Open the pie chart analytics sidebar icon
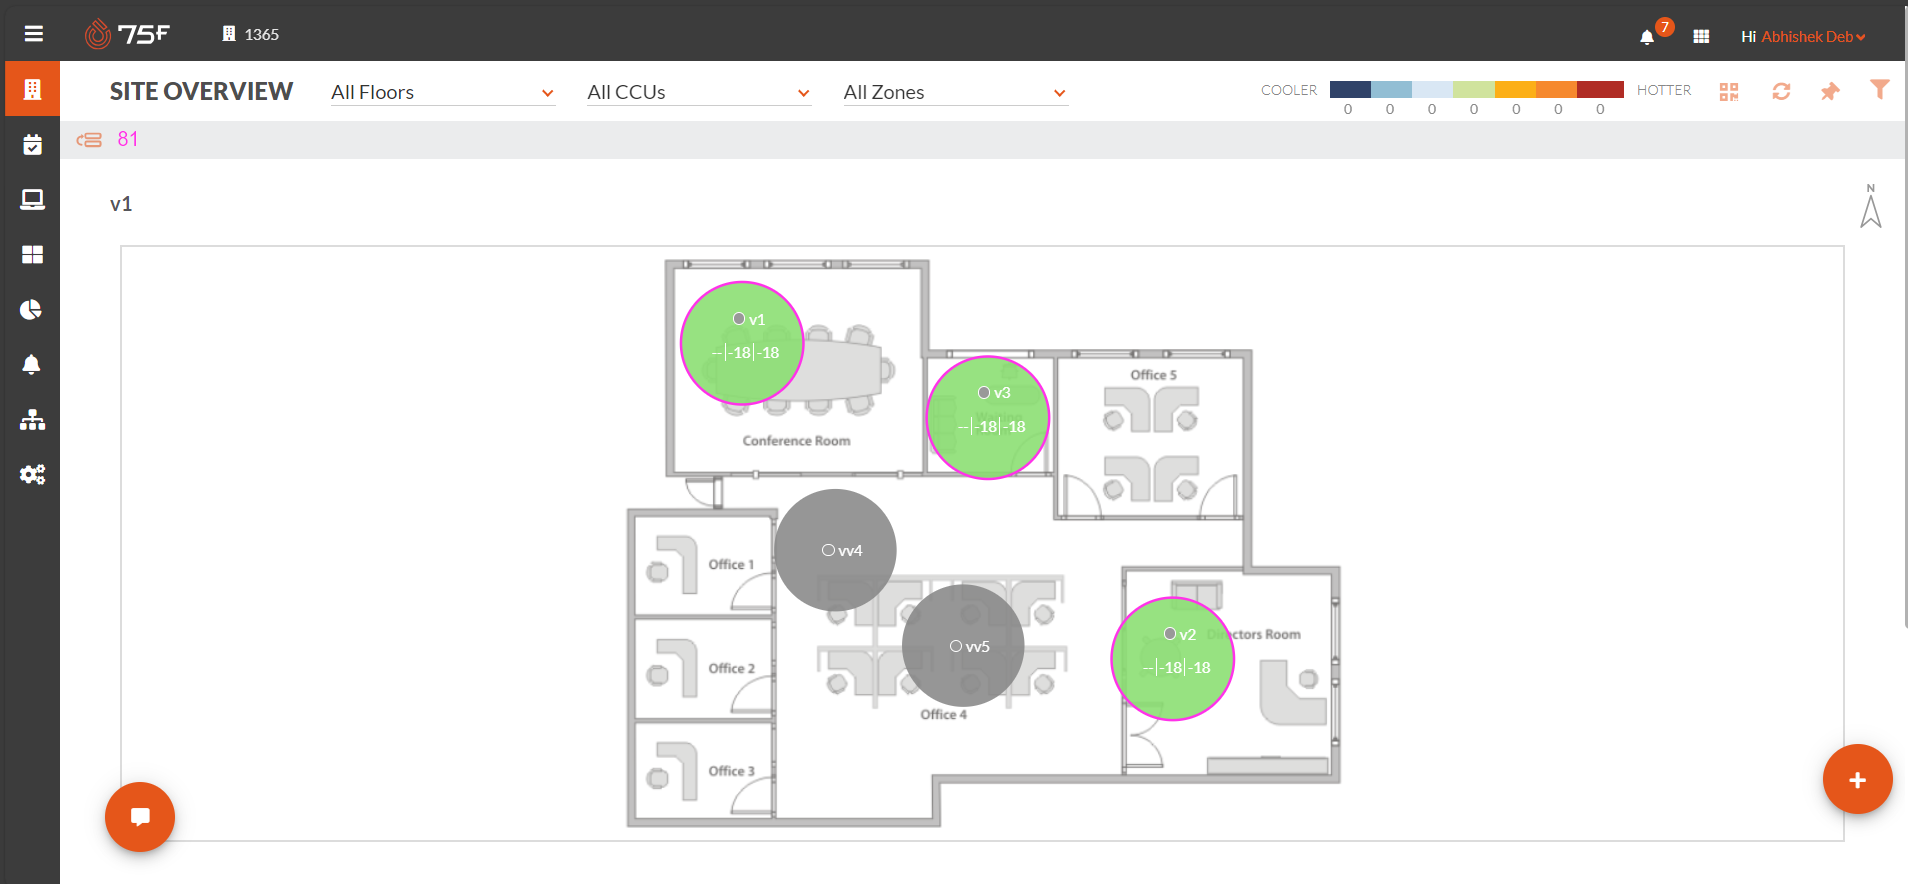Viewport: 1908px width, 884px height. 32,309
